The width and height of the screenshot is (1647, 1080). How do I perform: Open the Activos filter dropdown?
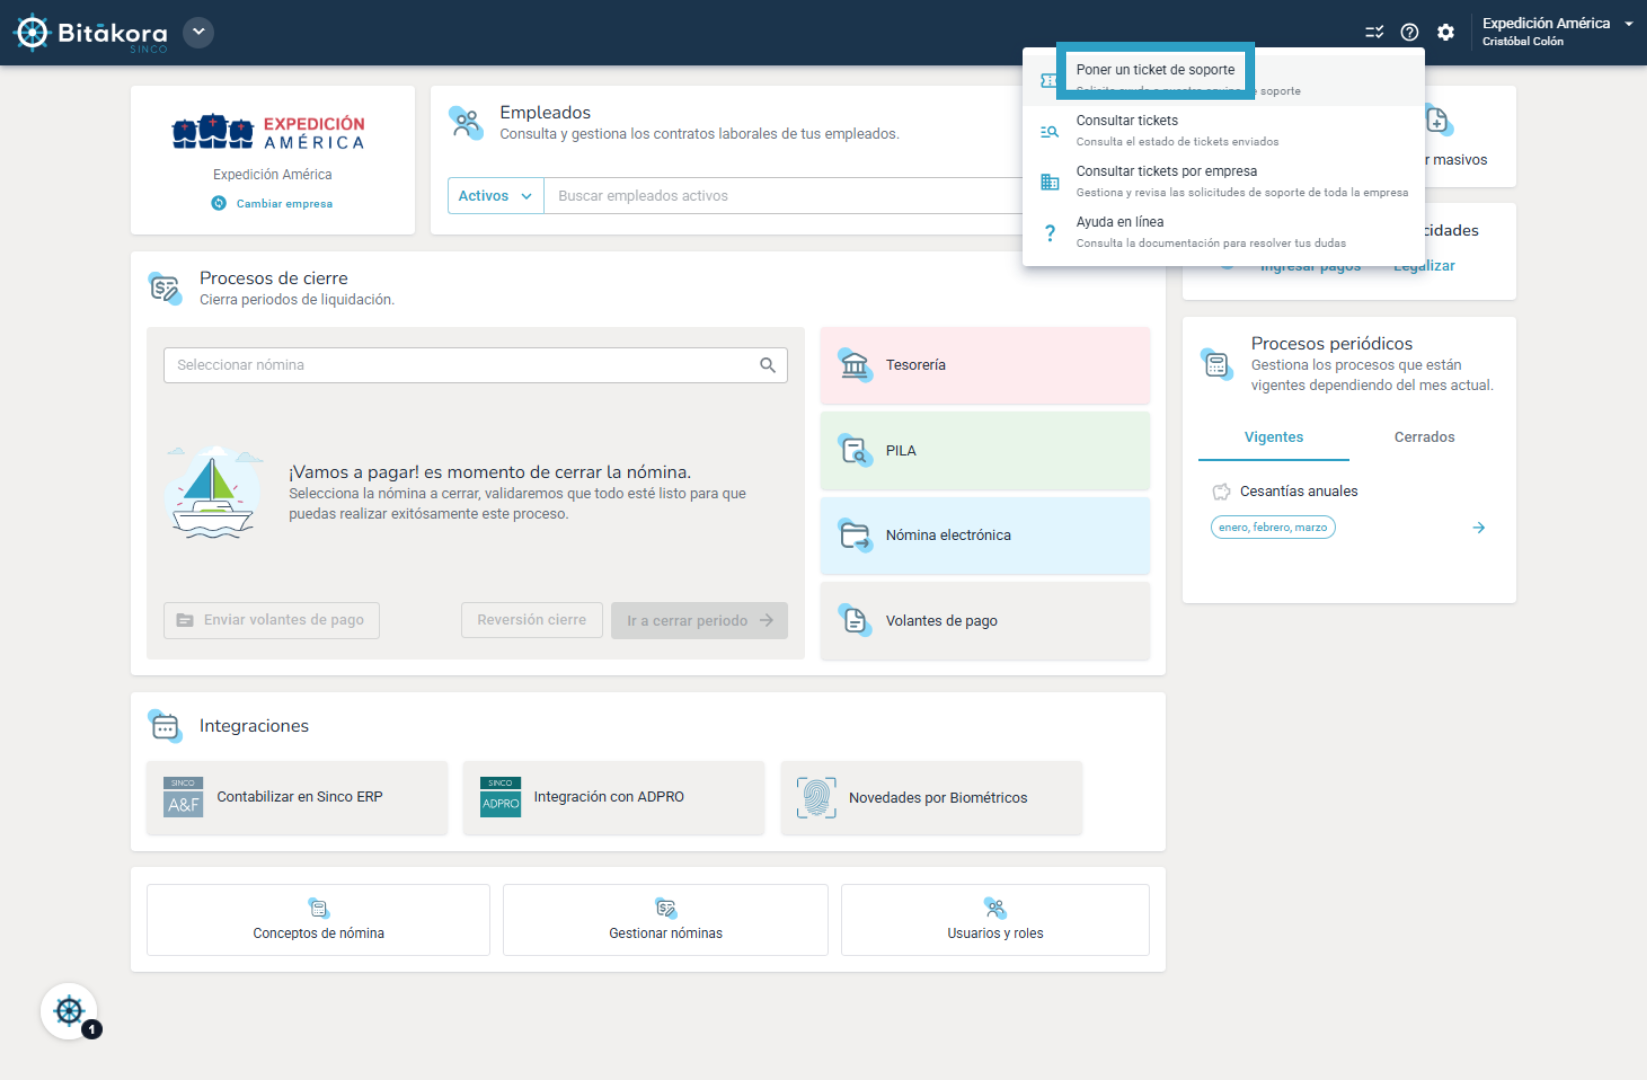point(495,196)
